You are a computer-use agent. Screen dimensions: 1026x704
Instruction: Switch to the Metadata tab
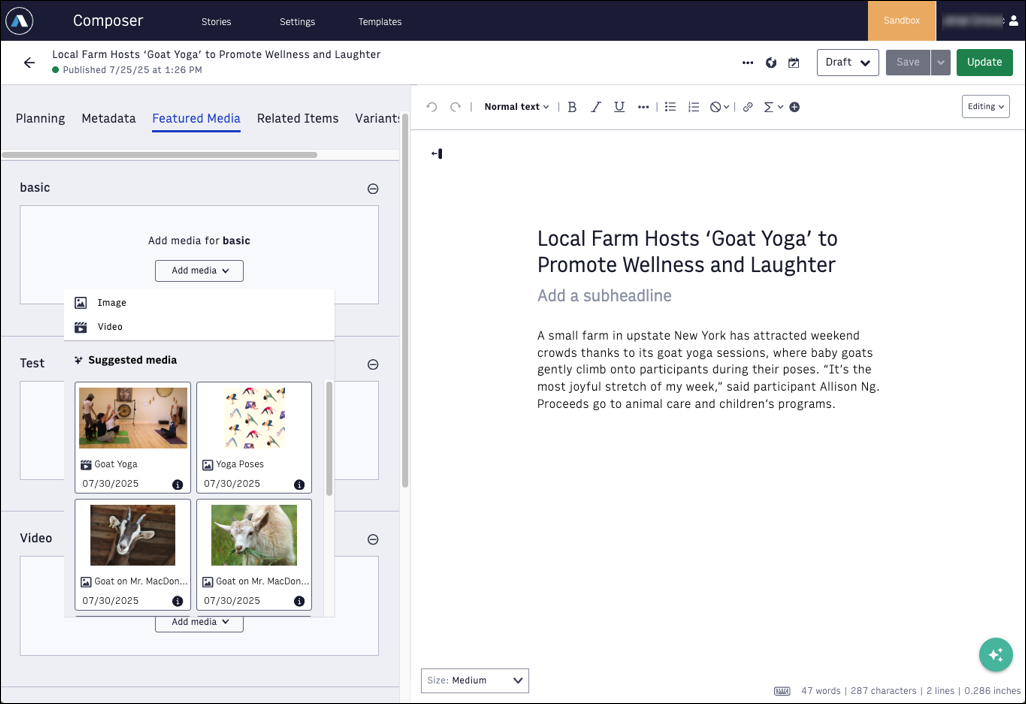(x=109, y=118)
